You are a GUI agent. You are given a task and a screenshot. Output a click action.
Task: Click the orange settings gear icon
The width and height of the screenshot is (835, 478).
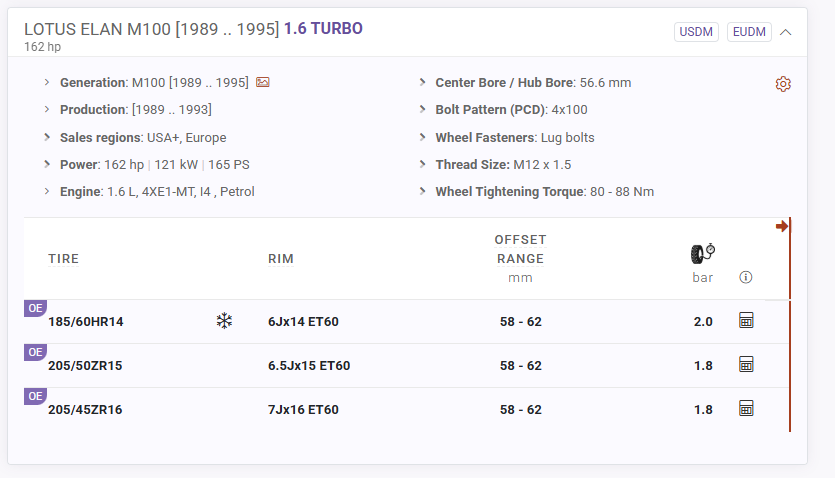783,84
